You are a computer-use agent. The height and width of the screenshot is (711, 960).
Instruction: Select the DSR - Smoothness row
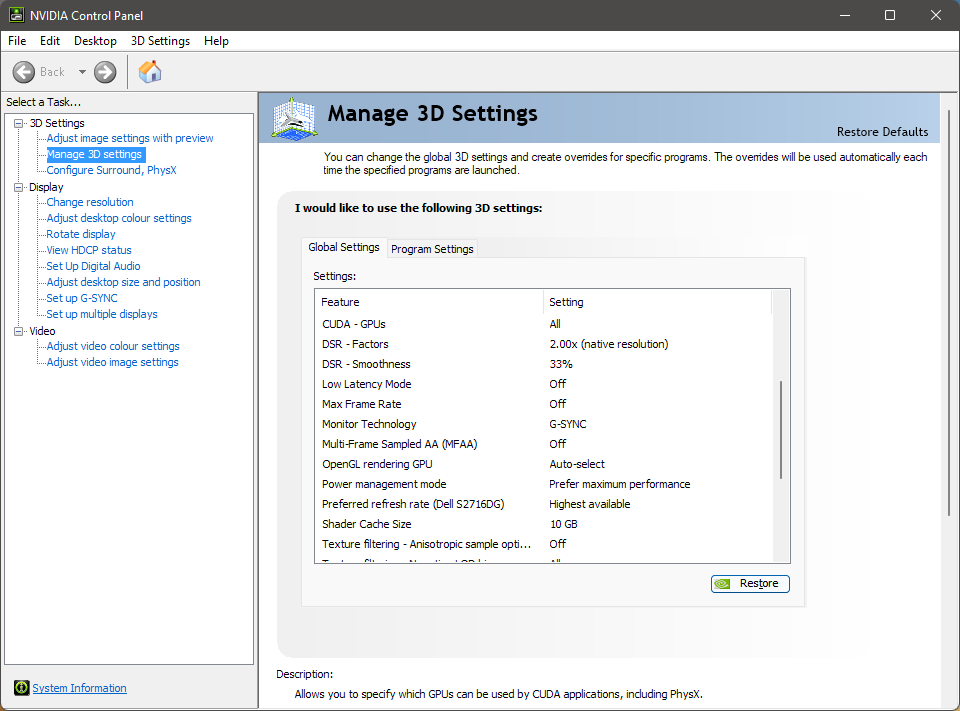pyautogui.click(x=544, y=364)
